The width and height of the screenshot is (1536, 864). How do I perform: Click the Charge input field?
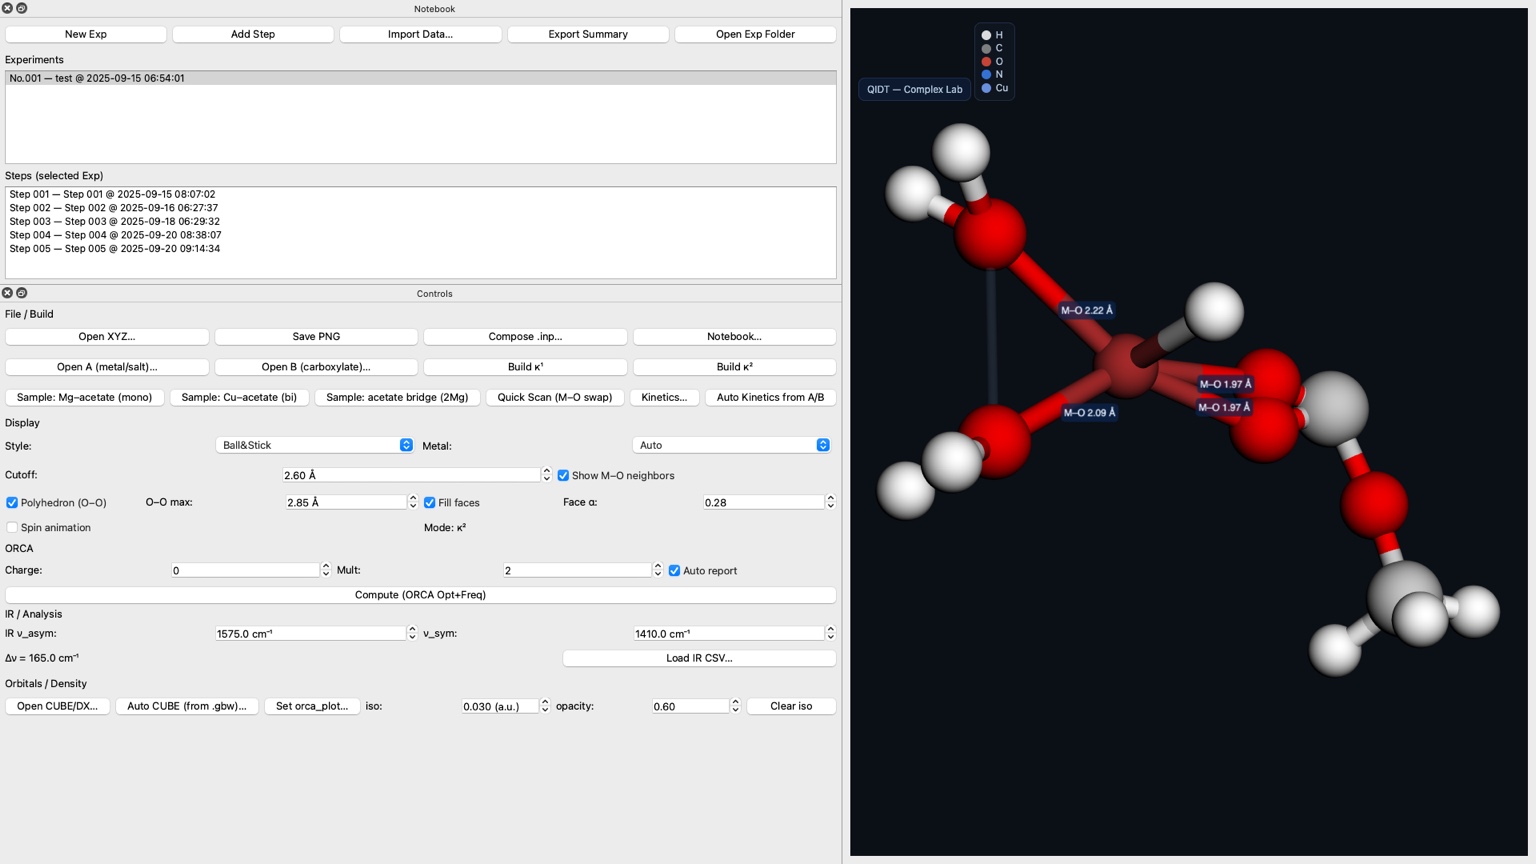245,571
